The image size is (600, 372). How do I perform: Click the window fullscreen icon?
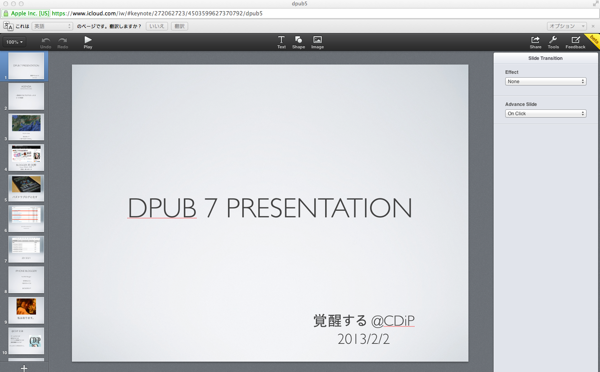[595, 3]
